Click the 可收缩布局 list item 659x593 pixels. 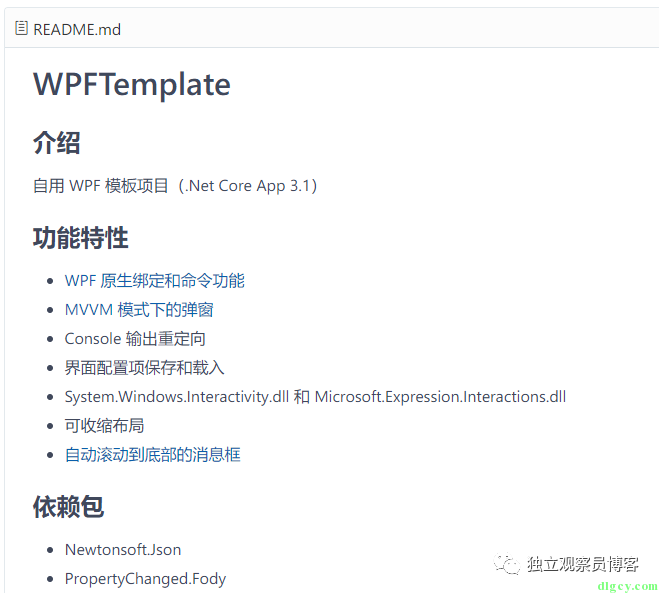coord(104,426)
